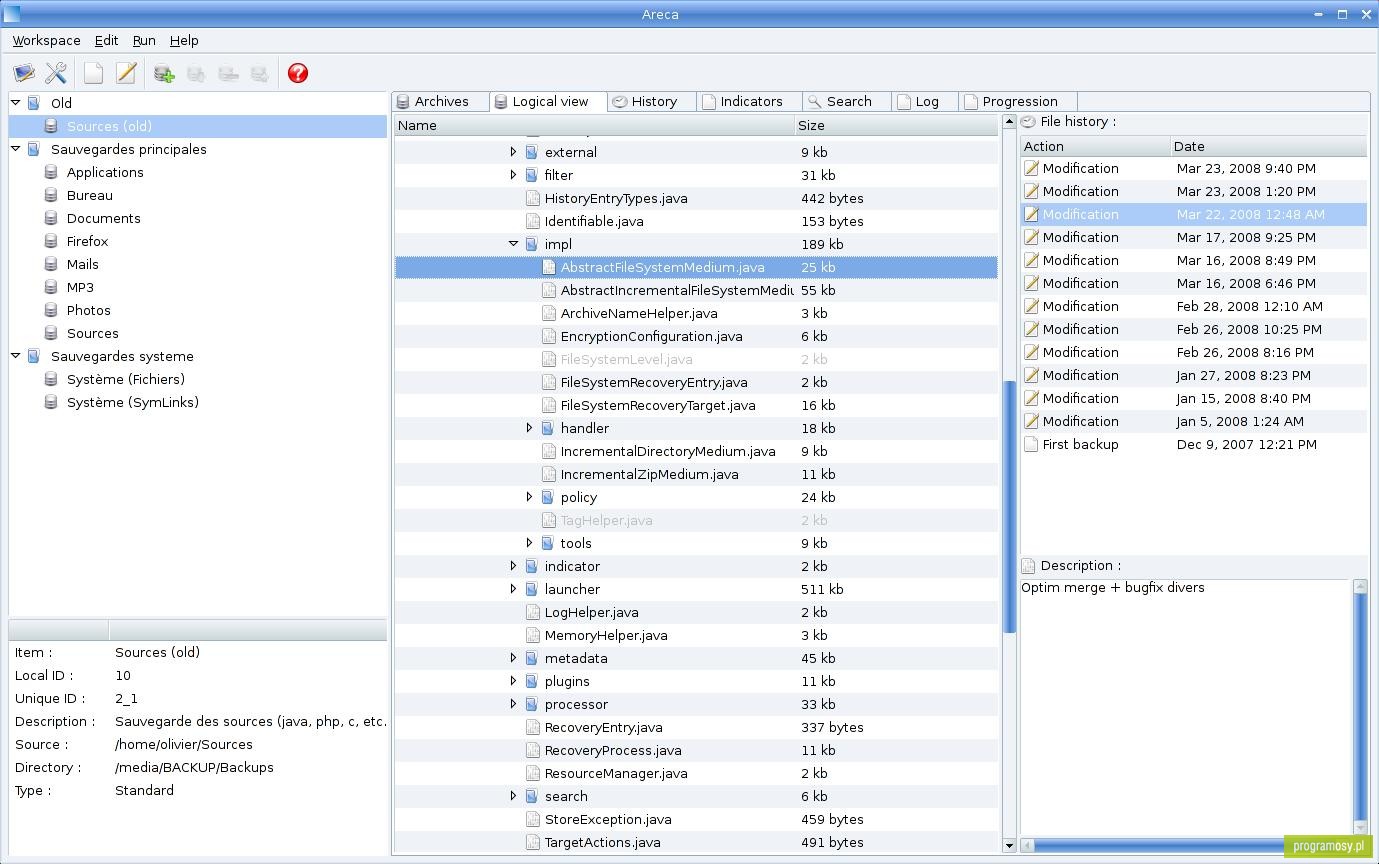Open preferences with the wrench tools icon

[56, 73]
